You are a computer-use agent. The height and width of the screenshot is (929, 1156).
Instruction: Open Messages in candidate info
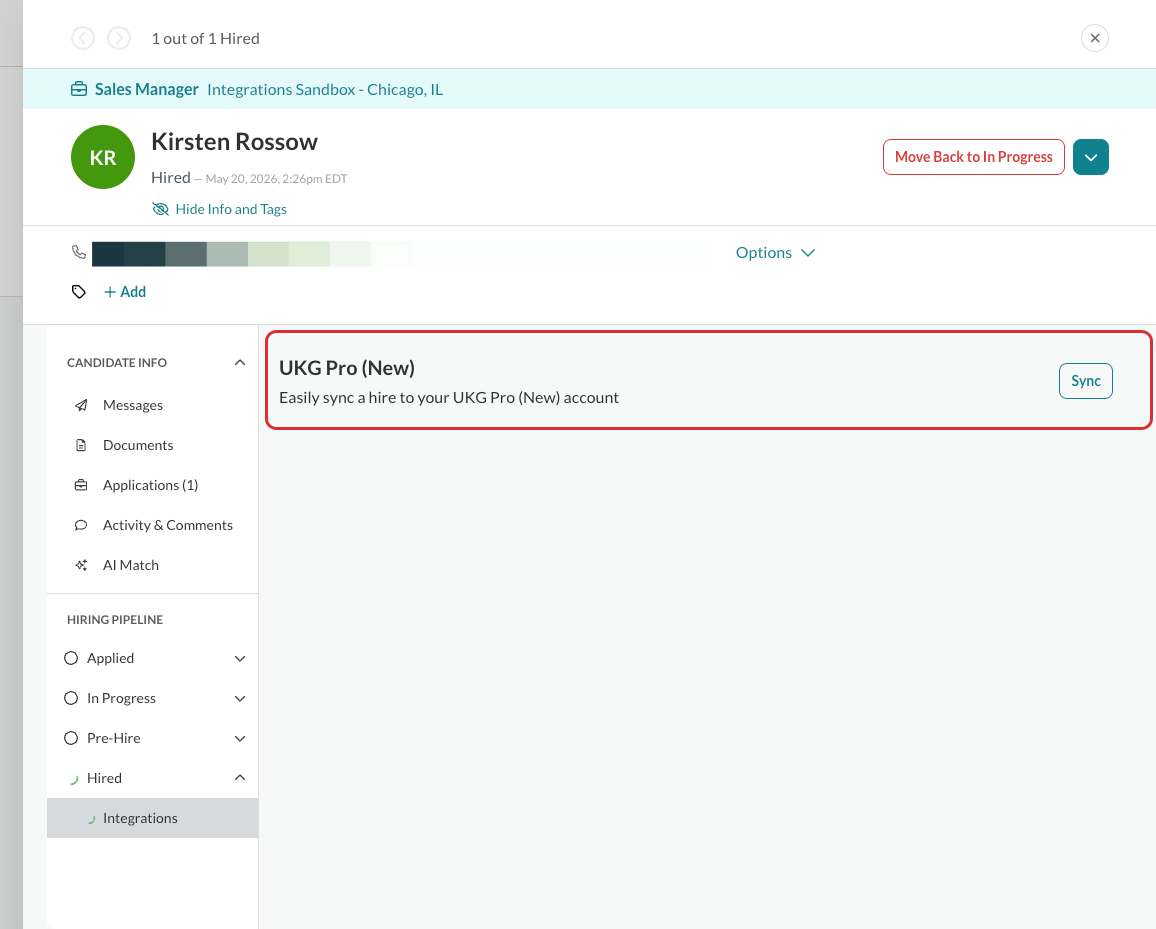click(x=133, y=406)
